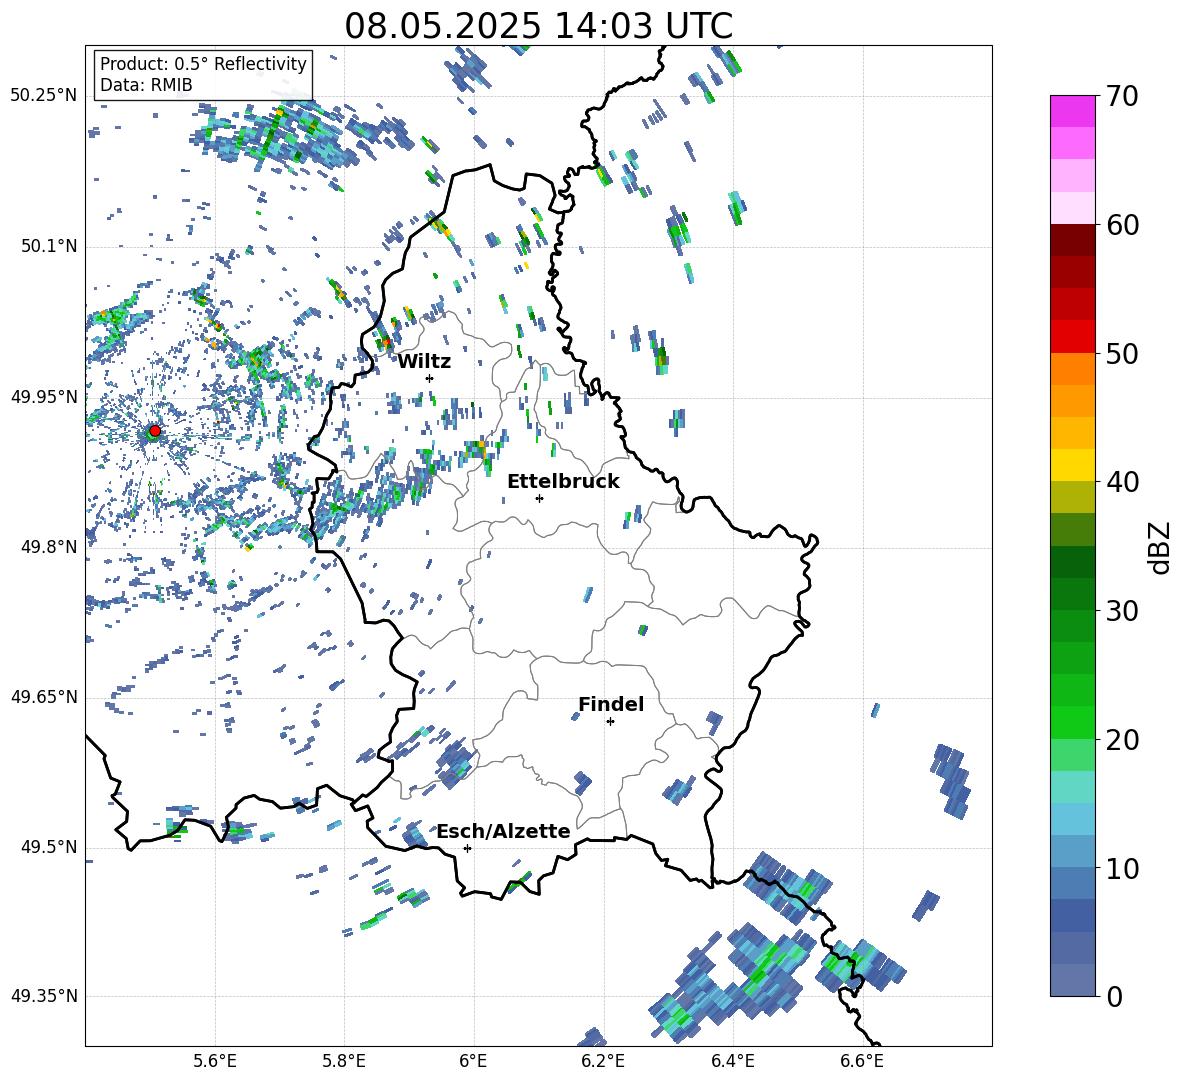
Task: Click the Ettelbruck station cross marker
Action: point(539,498)
